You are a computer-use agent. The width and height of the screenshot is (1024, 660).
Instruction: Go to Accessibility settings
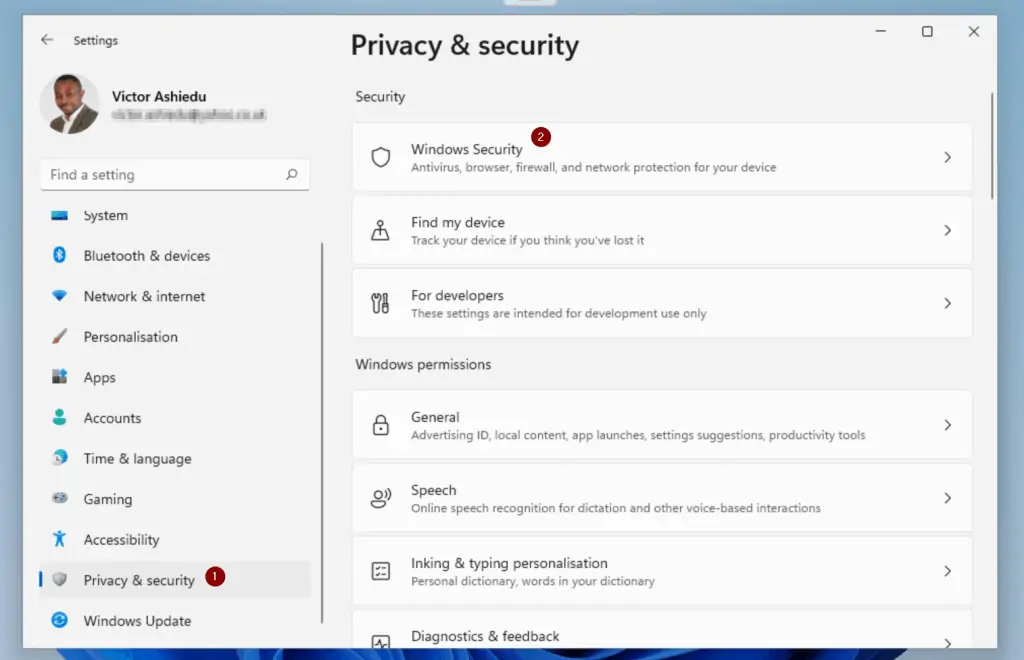pyautogui.click(x=175, y=539)
